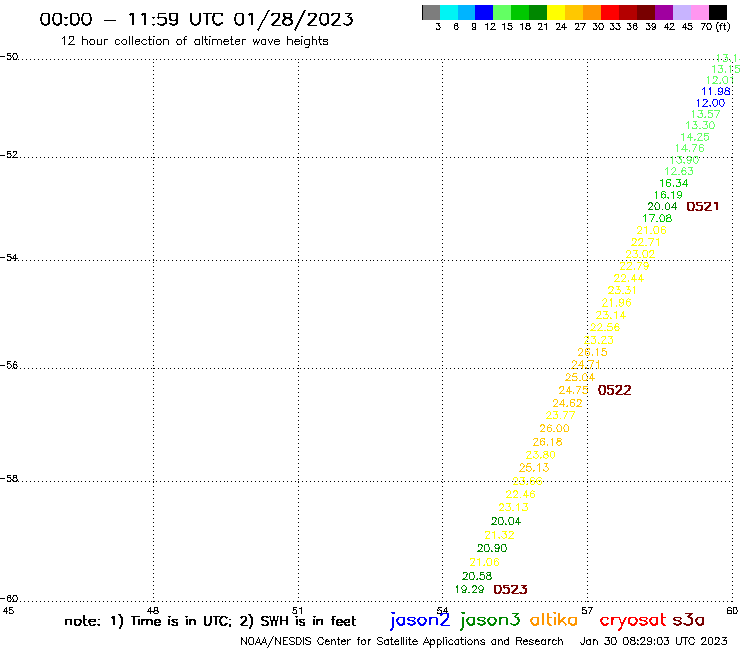Click the black swatch at the scale end

[x=718, y=12]
